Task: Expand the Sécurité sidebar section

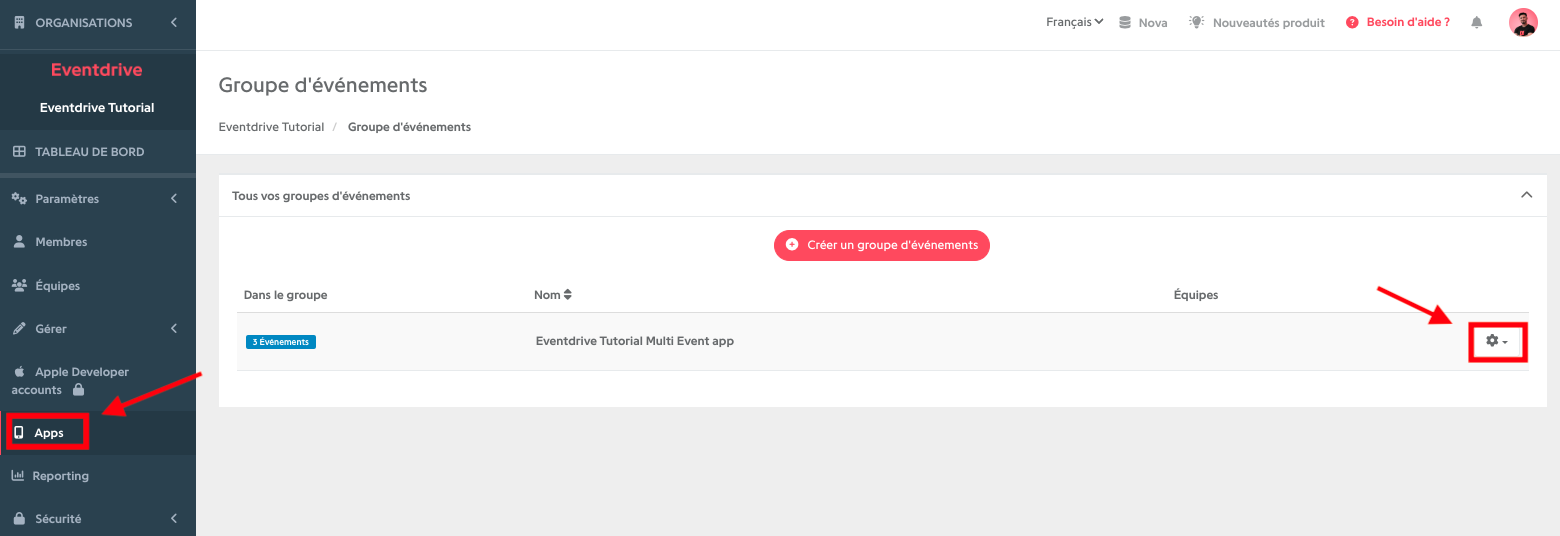Action: 98,519
